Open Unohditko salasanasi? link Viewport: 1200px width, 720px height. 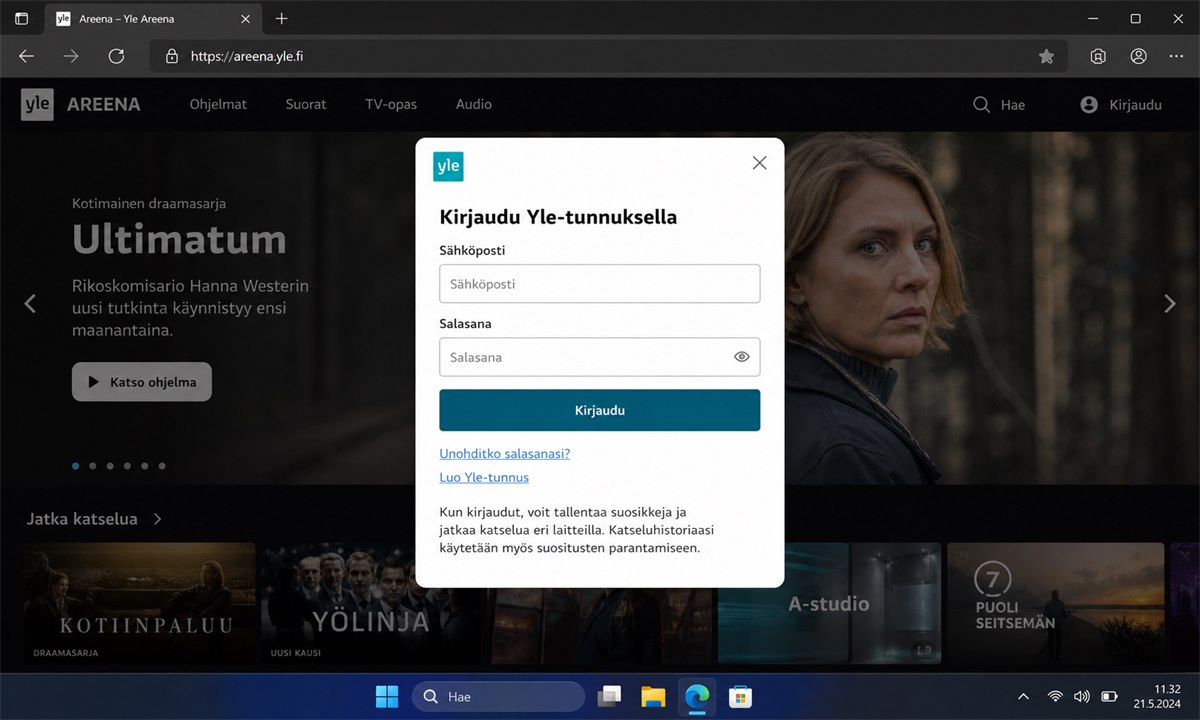click(505, 453)
